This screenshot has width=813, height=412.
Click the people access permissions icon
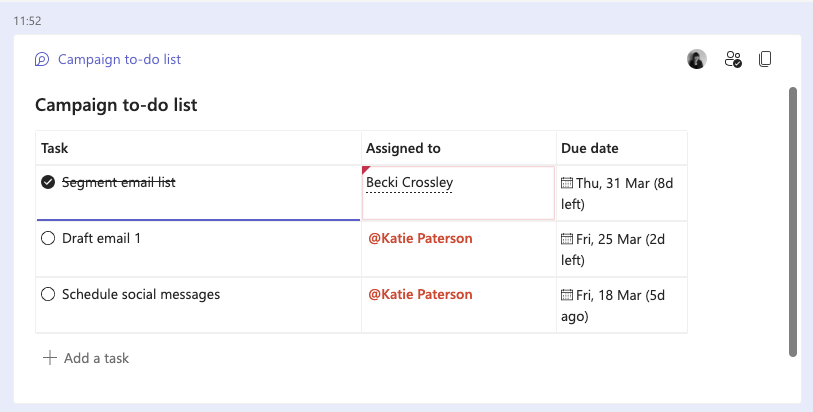tap(733, 59)
